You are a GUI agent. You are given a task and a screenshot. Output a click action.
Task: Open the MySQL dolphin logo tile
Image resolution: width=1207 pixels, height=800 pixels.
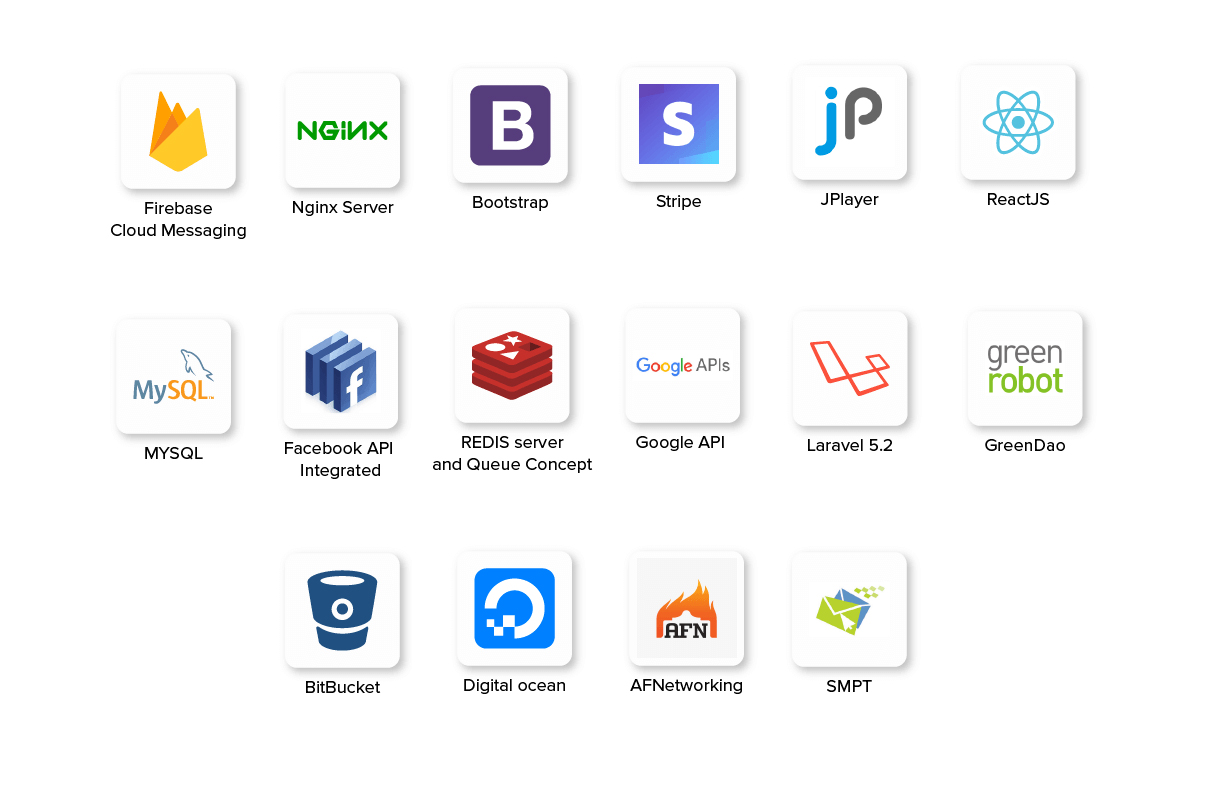point(173,376)
